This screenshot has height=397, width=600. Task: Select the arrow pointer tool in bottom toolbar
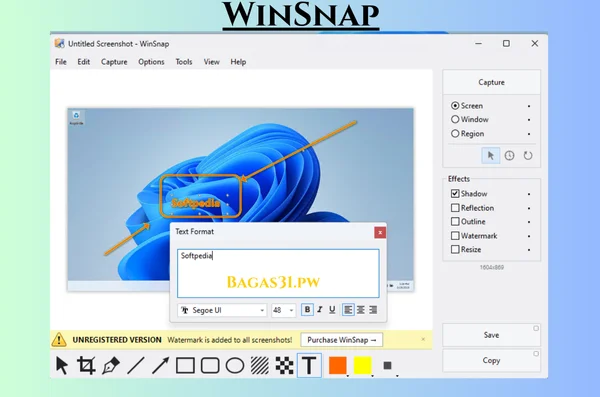62,365
